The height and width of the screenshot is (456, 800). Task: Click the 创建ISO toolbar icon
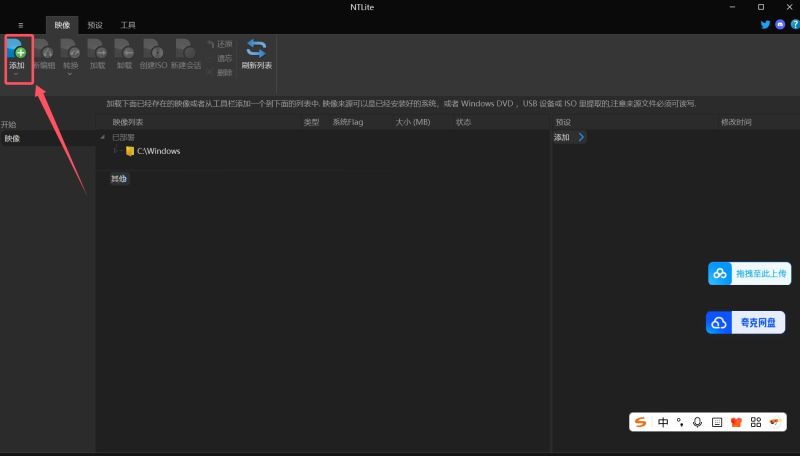153,49
